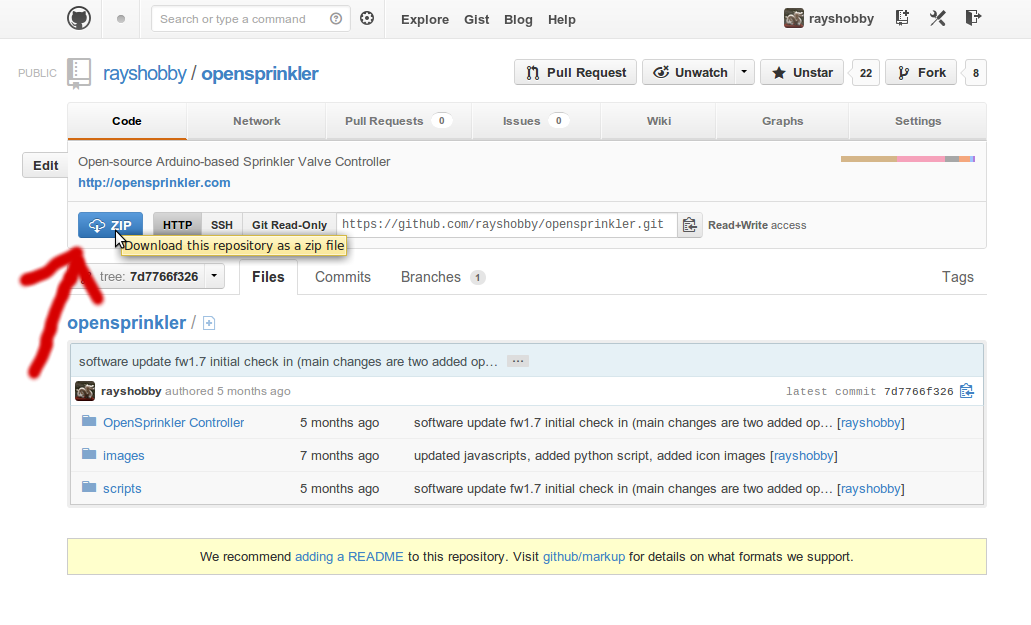This screenshot has height=625, width=1031.
Task: Open account settings tools icon
Action: 938,18
